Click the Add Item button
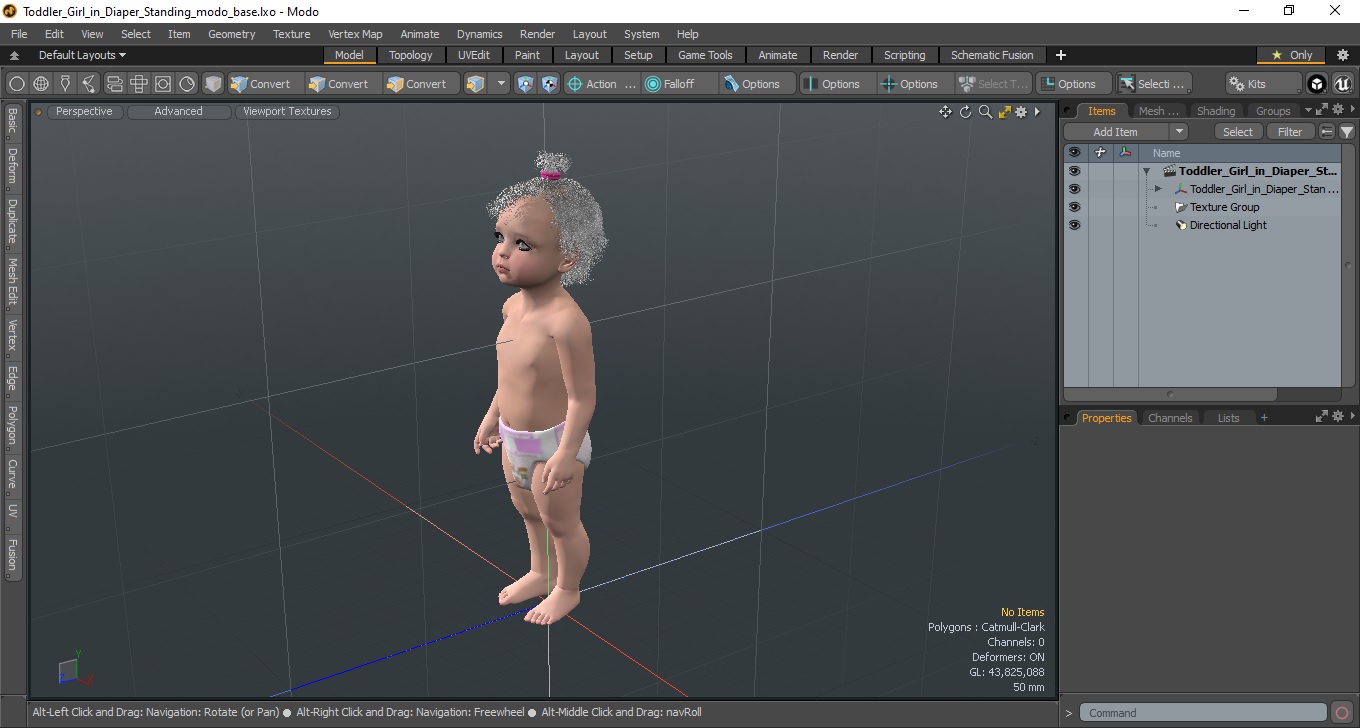 (x=1116, y=132)
